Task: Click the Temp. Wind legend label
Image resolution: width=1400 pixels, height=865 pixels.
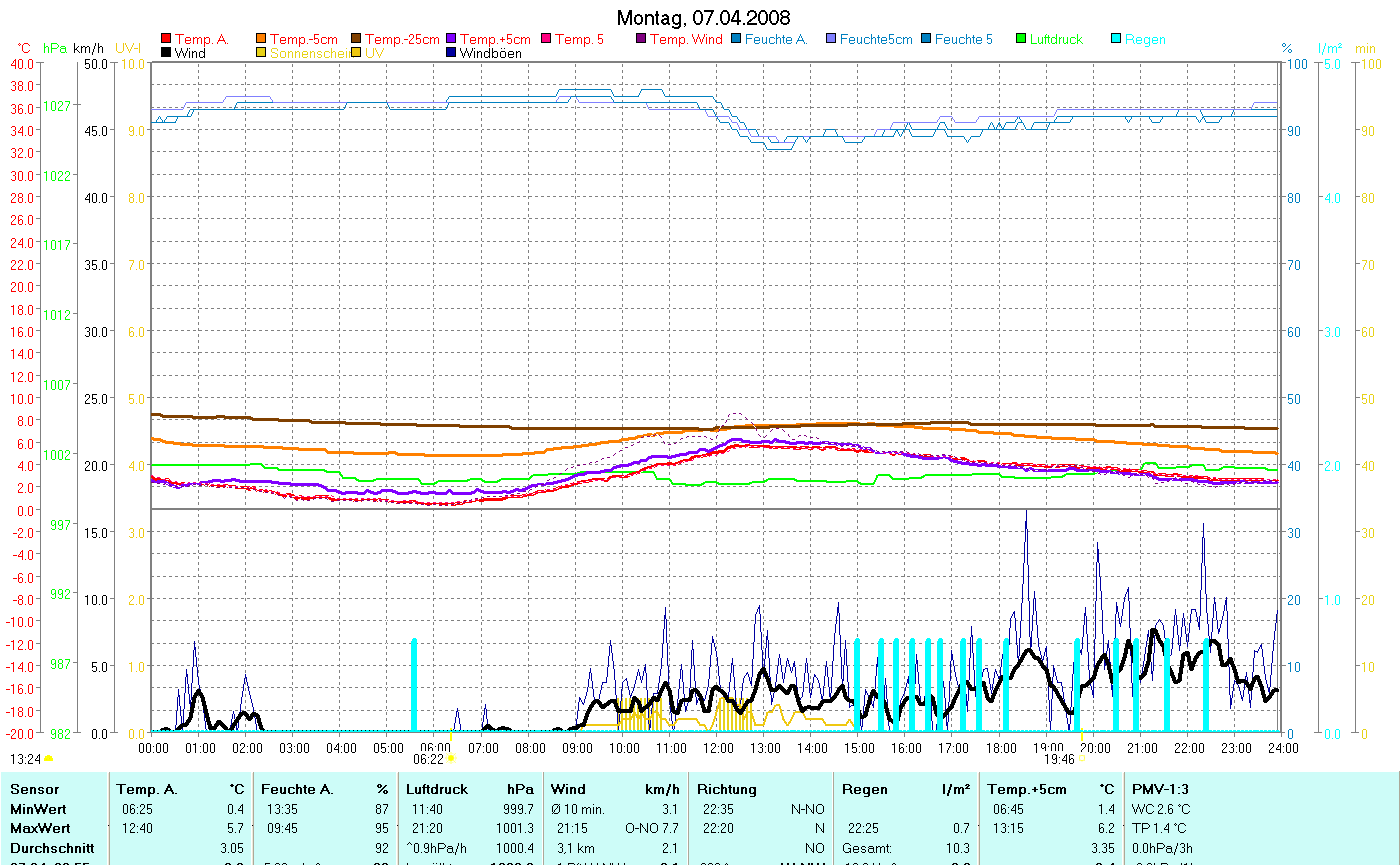Action: click(x=685, y=39)
